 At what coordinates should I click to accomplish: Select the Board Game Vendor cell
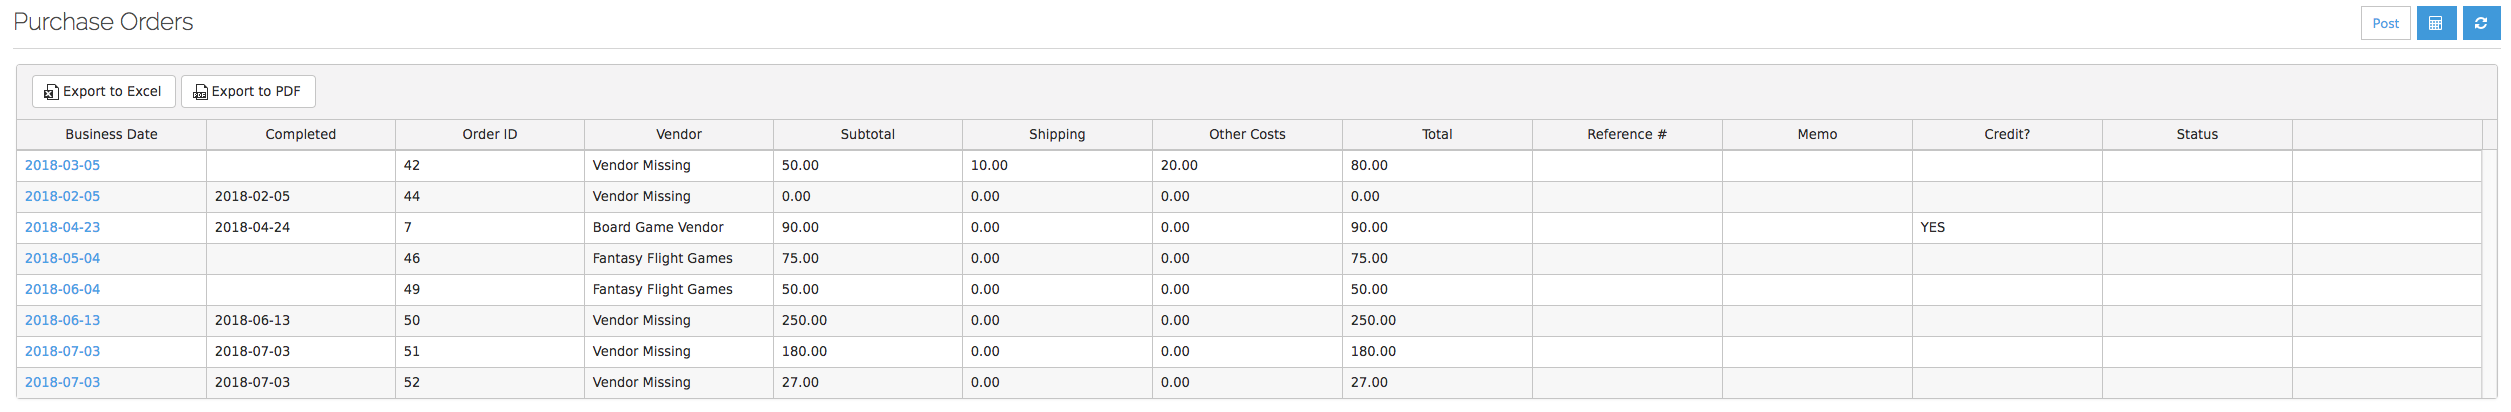point(657,227)
